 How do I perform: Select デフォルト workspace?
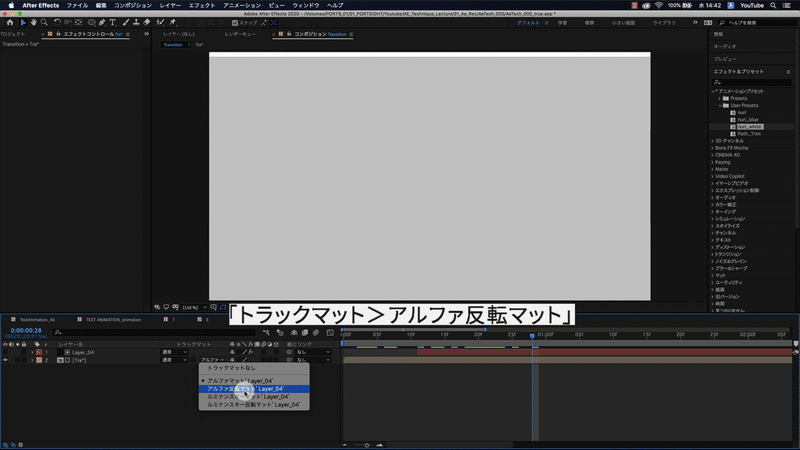[528, 23]
